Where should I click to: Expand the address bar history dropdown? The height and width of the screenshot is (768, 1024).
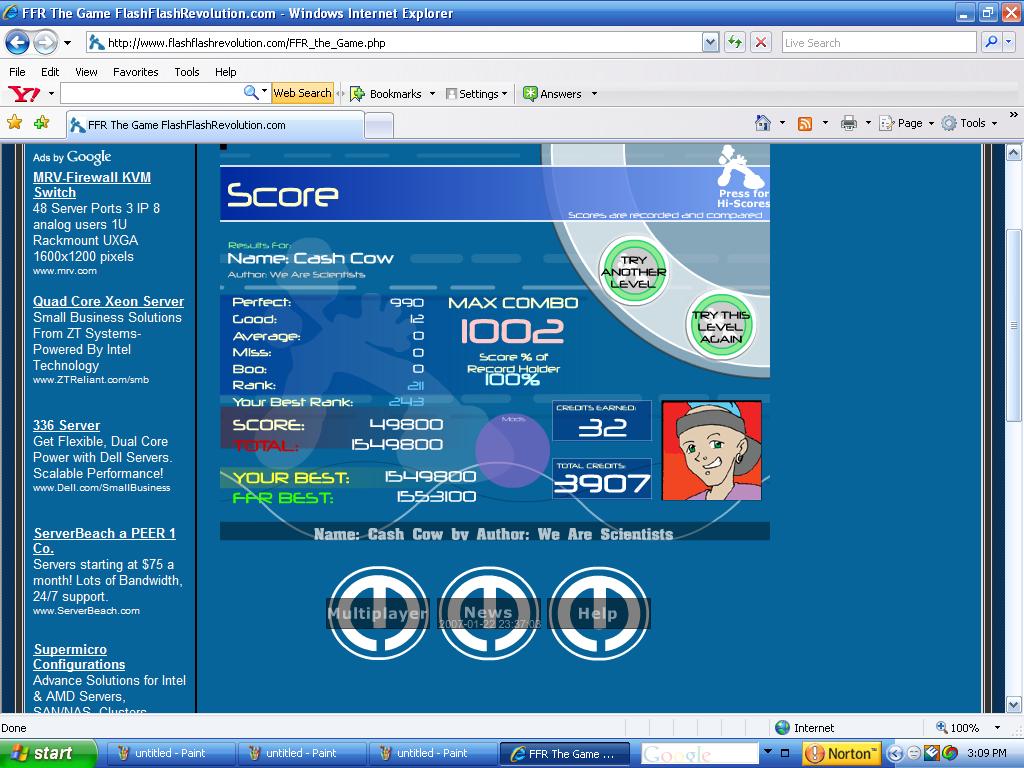point(711,43)
